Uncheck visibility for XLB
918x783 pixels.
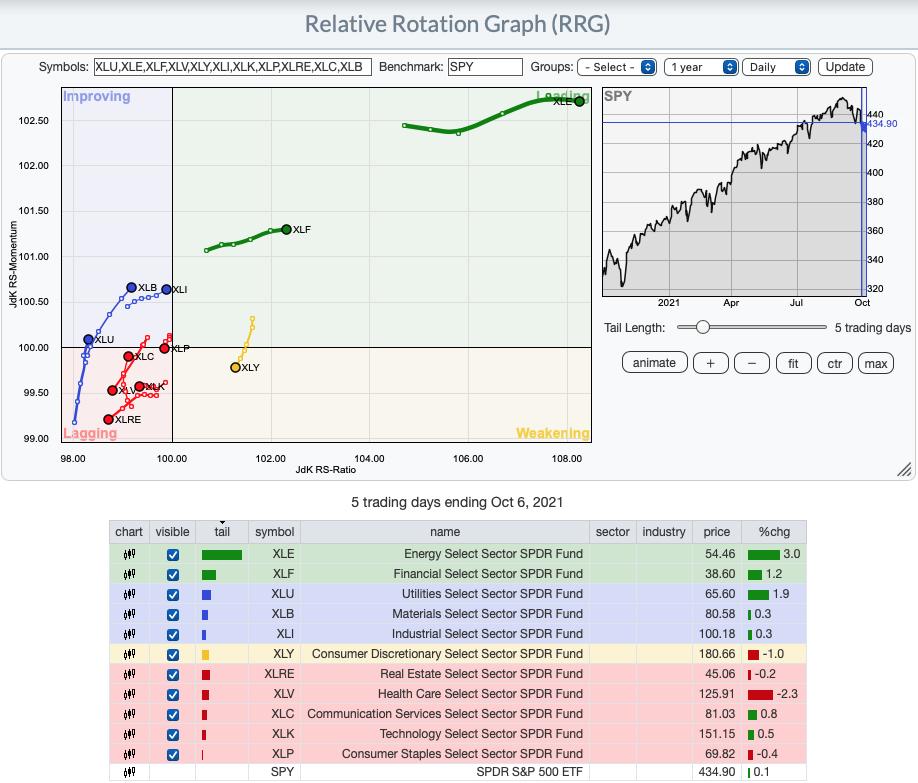[x=173, y=614]
